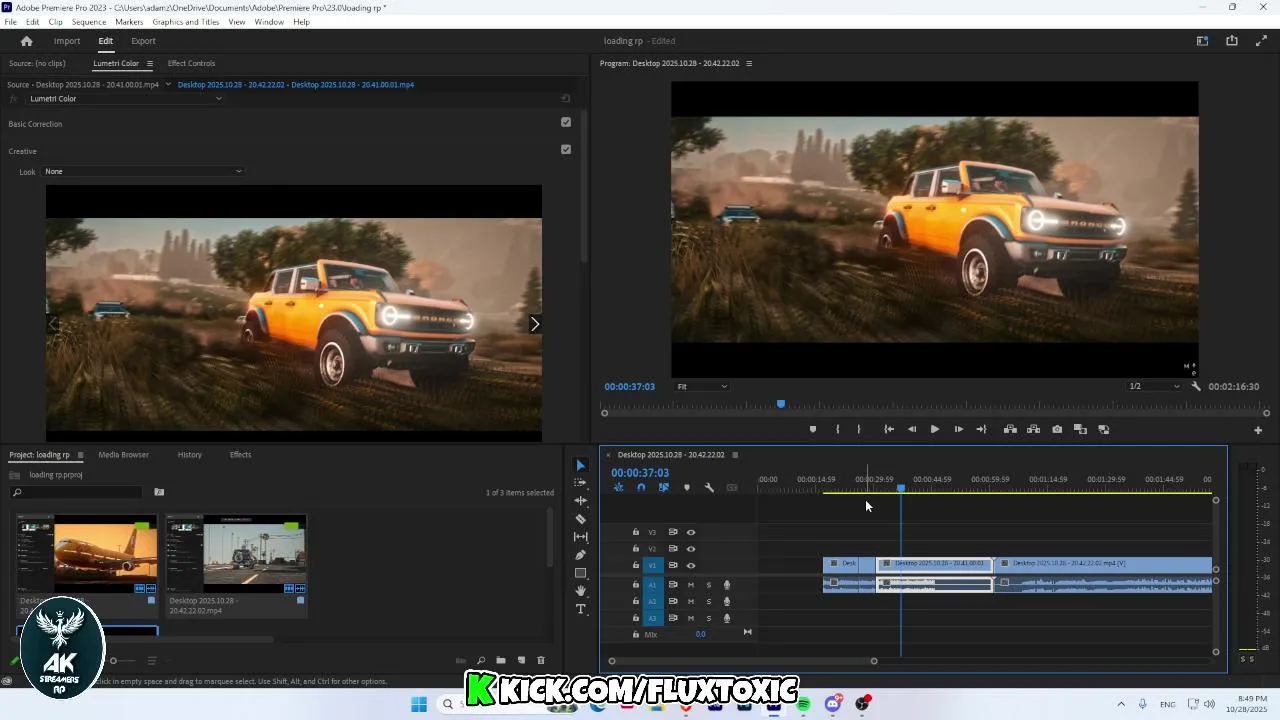
Task: Create a new bin in Project panel
Action: point(501,660)
